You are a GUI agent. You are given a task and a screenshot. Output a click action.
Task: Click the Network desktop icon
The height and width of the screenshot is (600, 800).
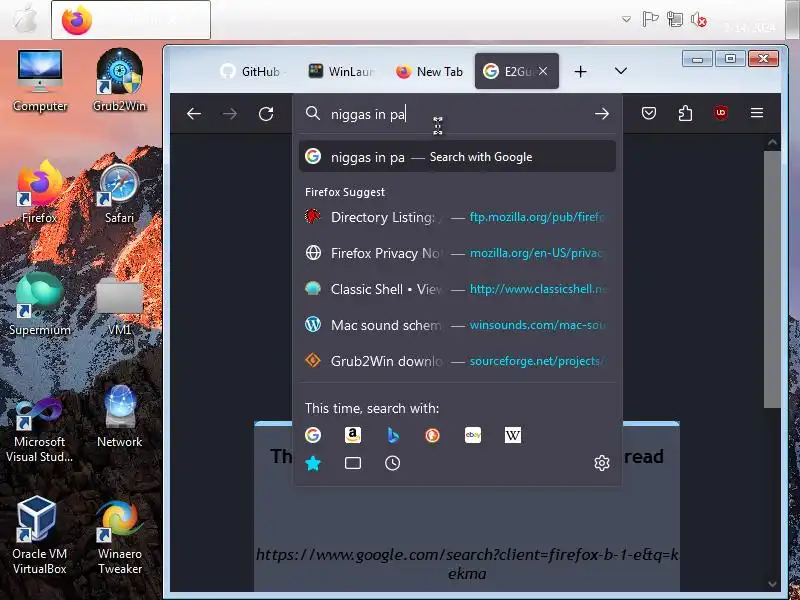(119, 416)
